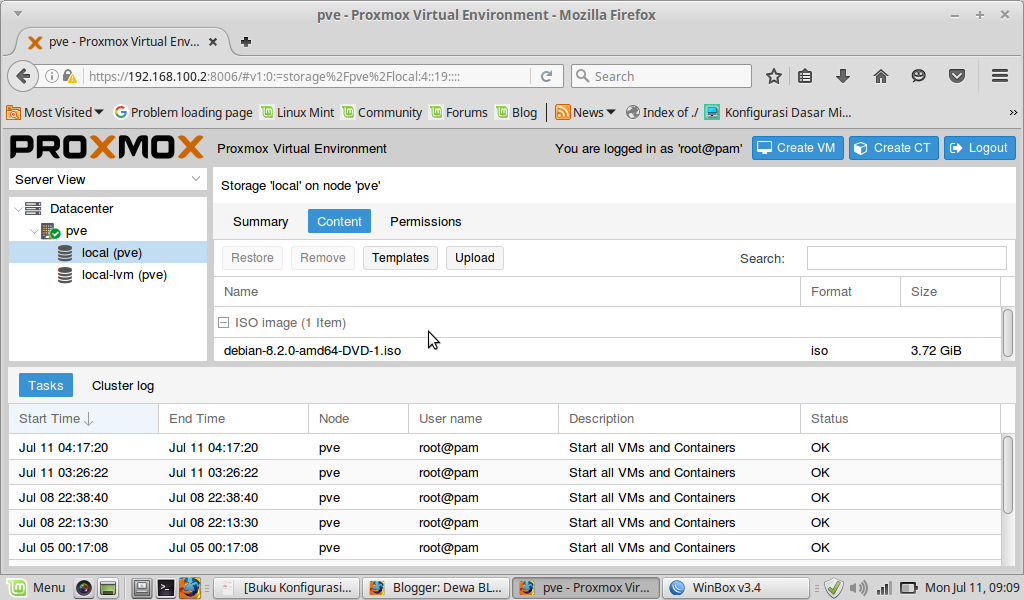Open the Linux Mint Menu button
Screen dimensions: 1024x600
pos(37,588)
